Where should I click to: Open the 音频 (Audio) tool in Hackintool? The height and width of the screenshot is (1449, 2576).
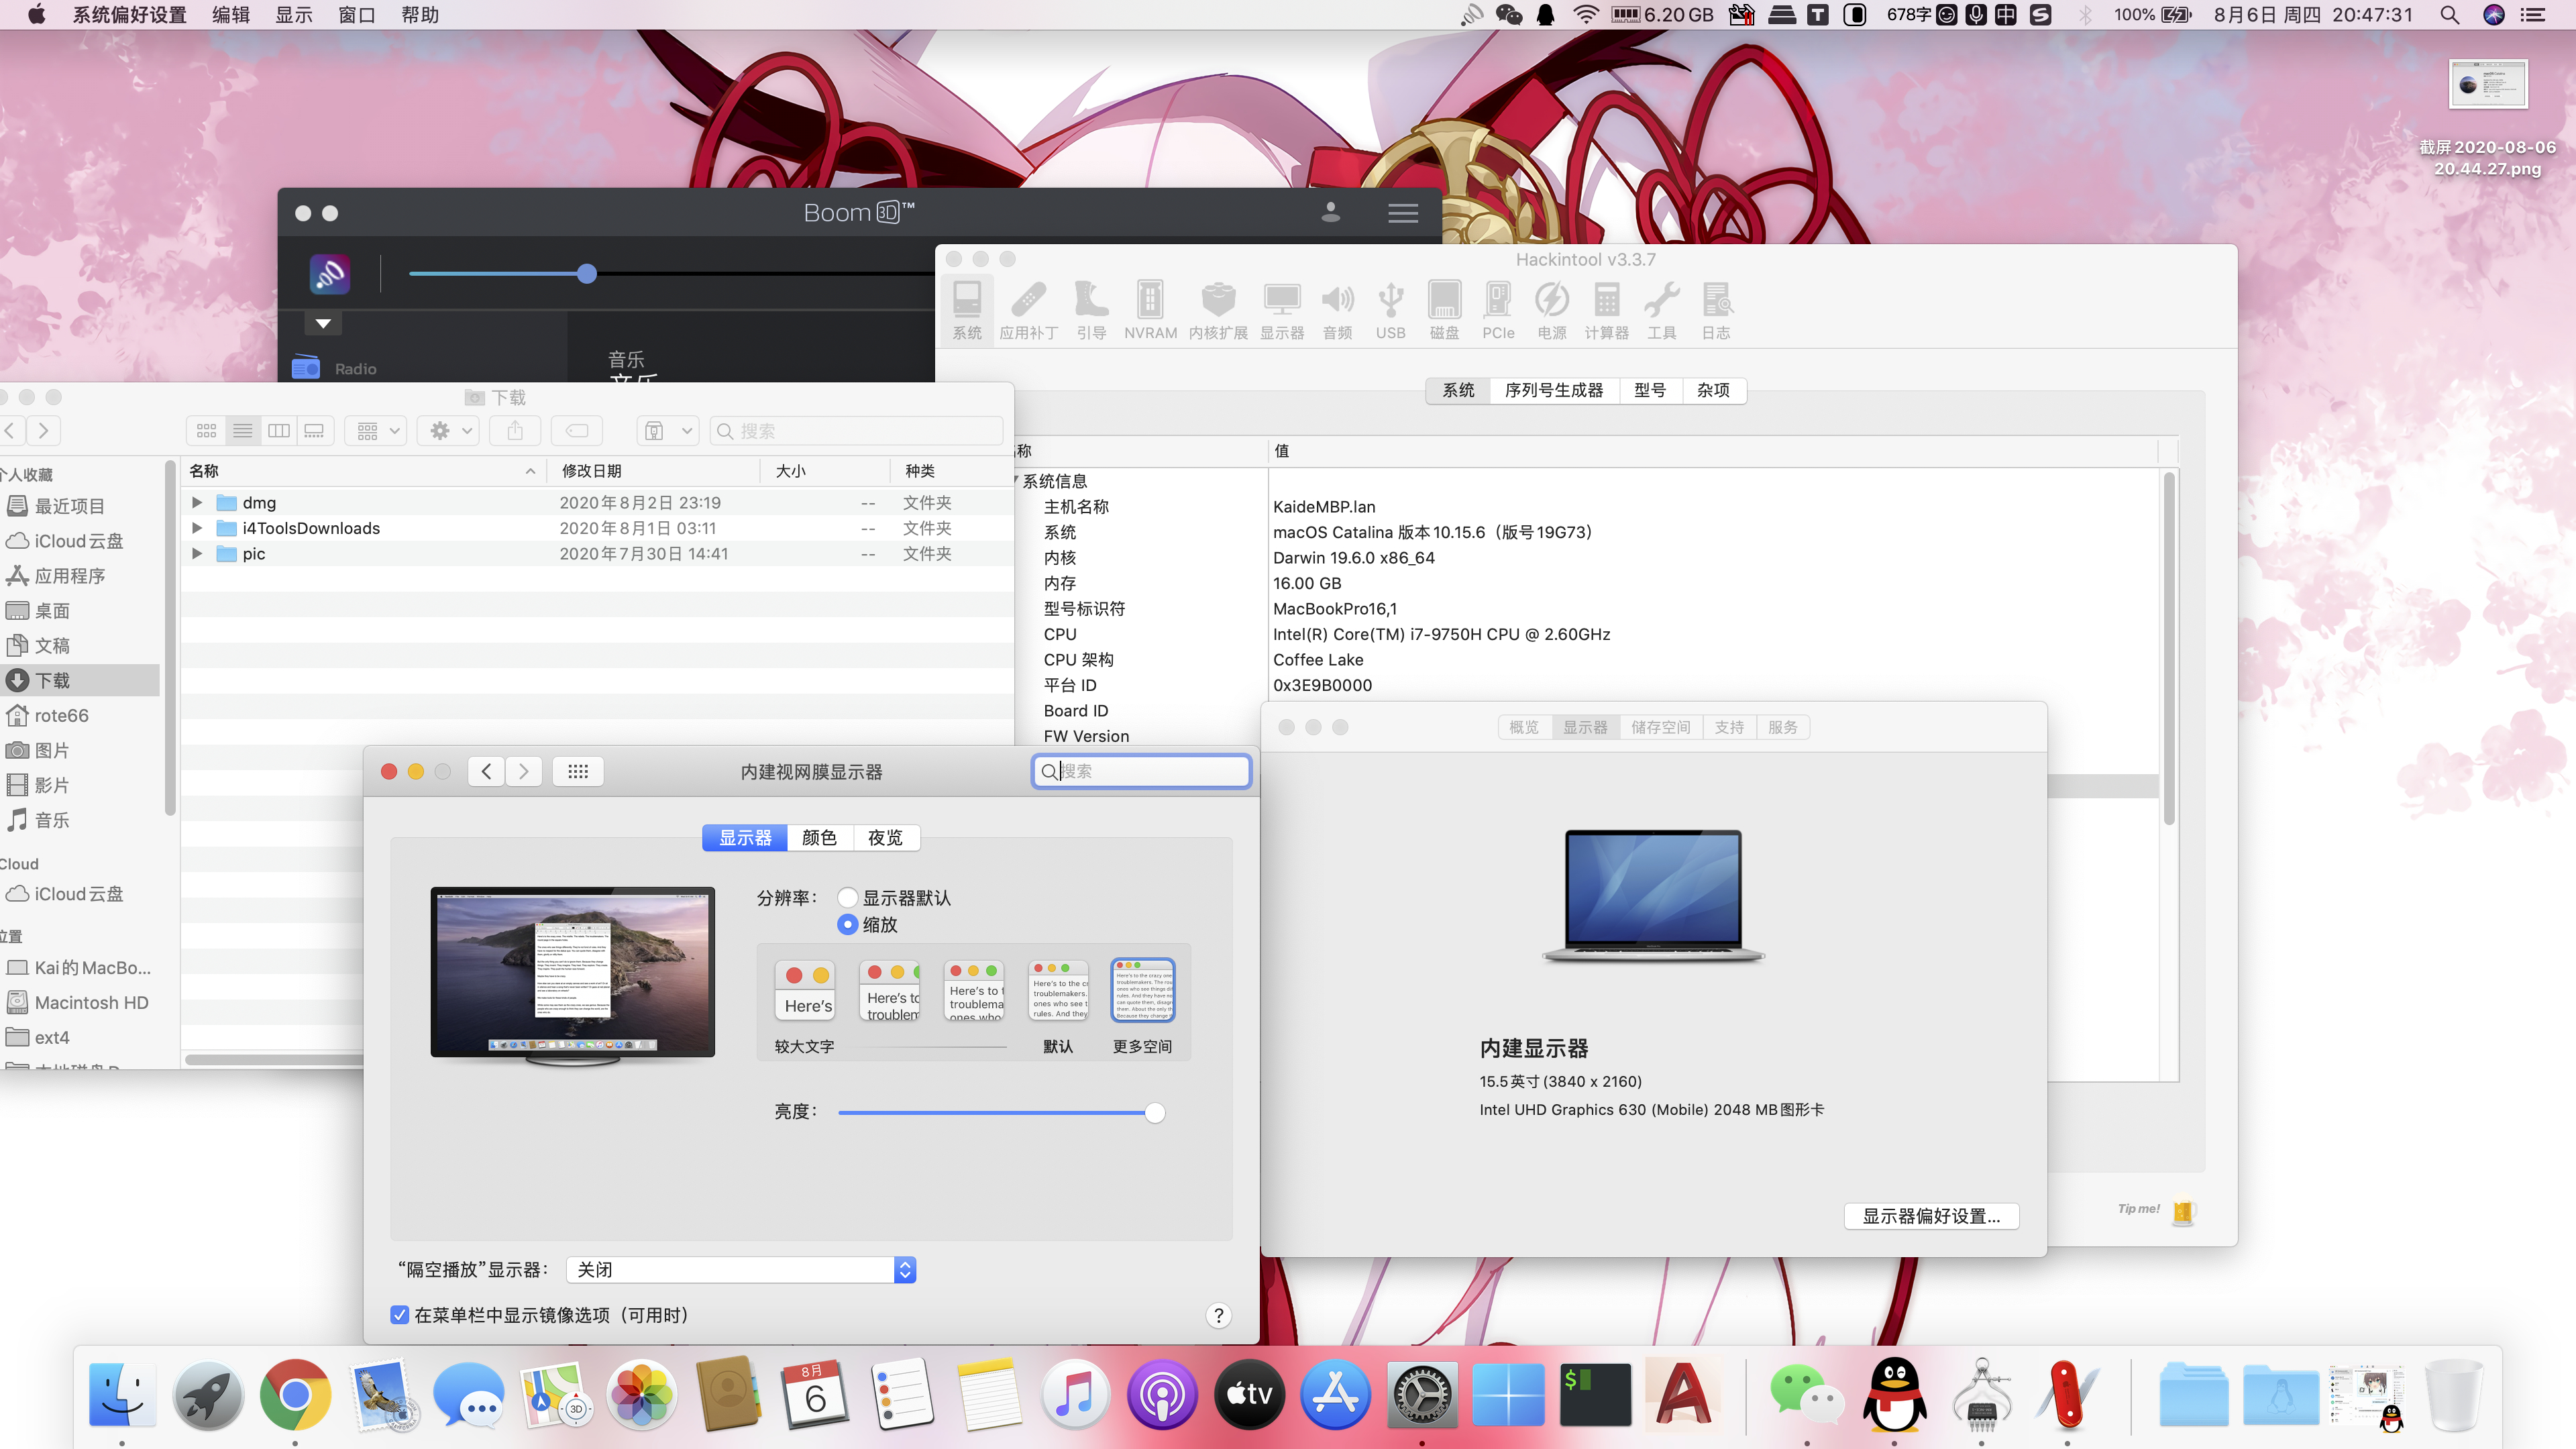coord(1338,310)
